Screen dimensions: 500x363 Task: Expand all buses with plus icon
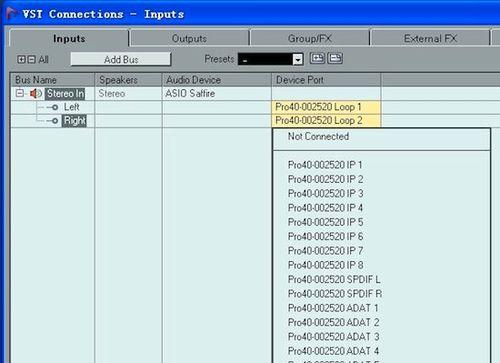[21, 59]
